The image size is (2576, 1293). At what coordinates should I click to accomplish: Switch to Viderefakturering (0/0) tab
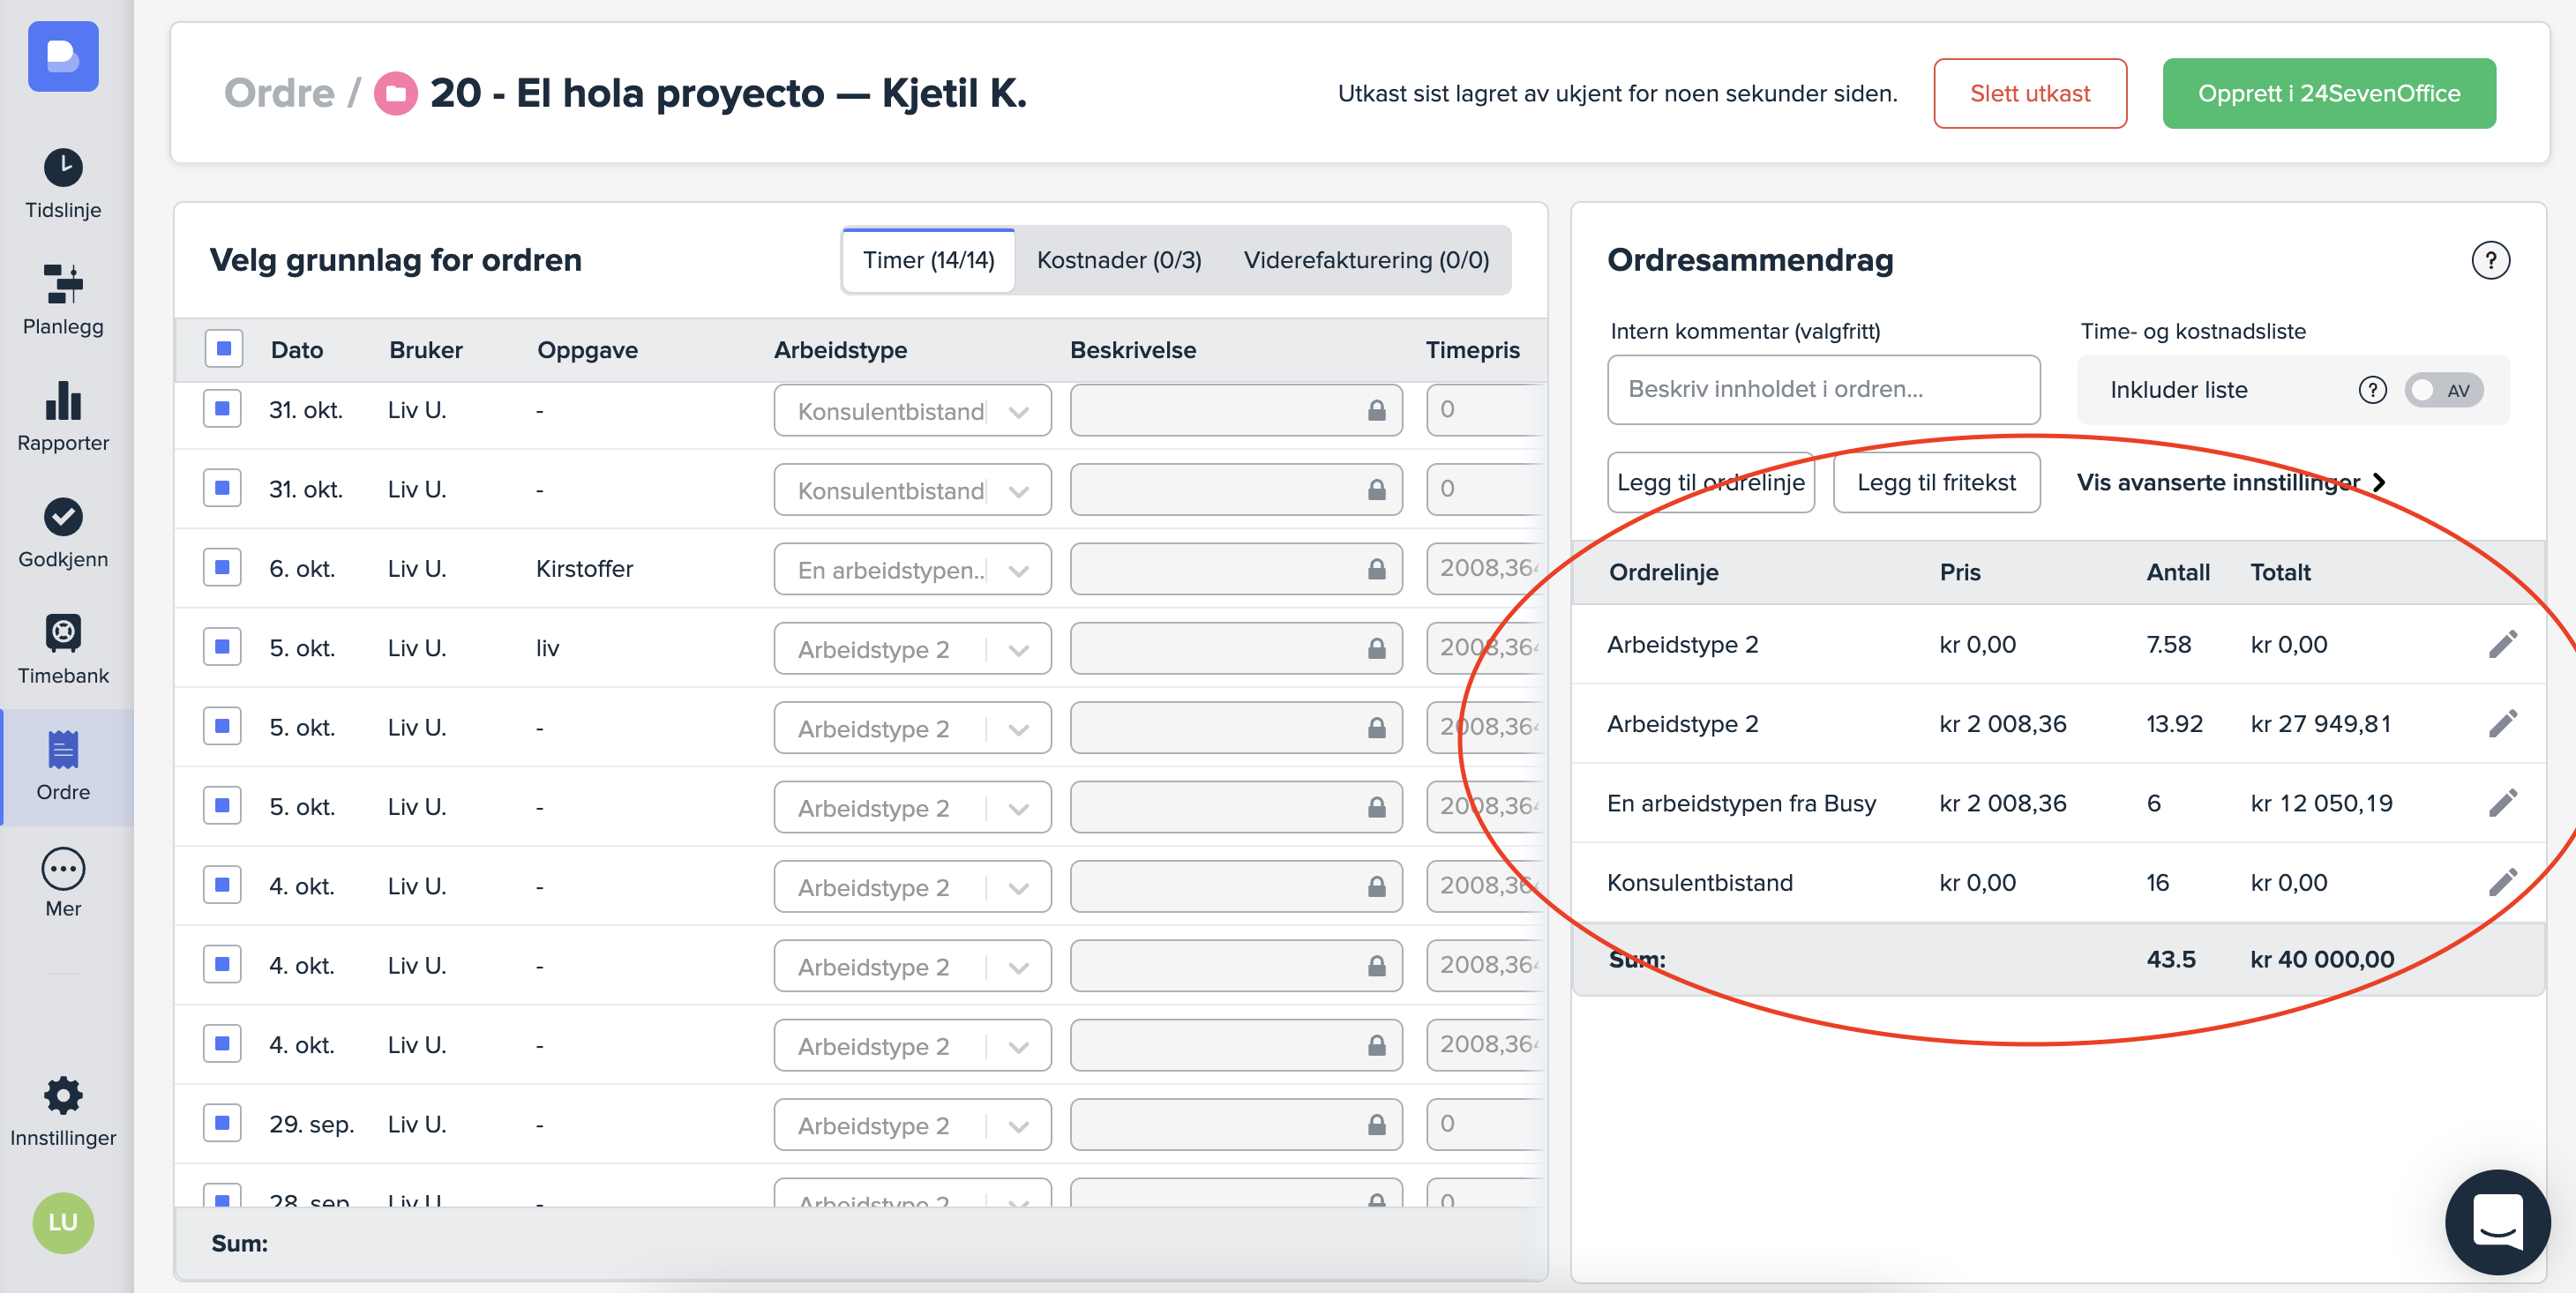click(1365, 260)
